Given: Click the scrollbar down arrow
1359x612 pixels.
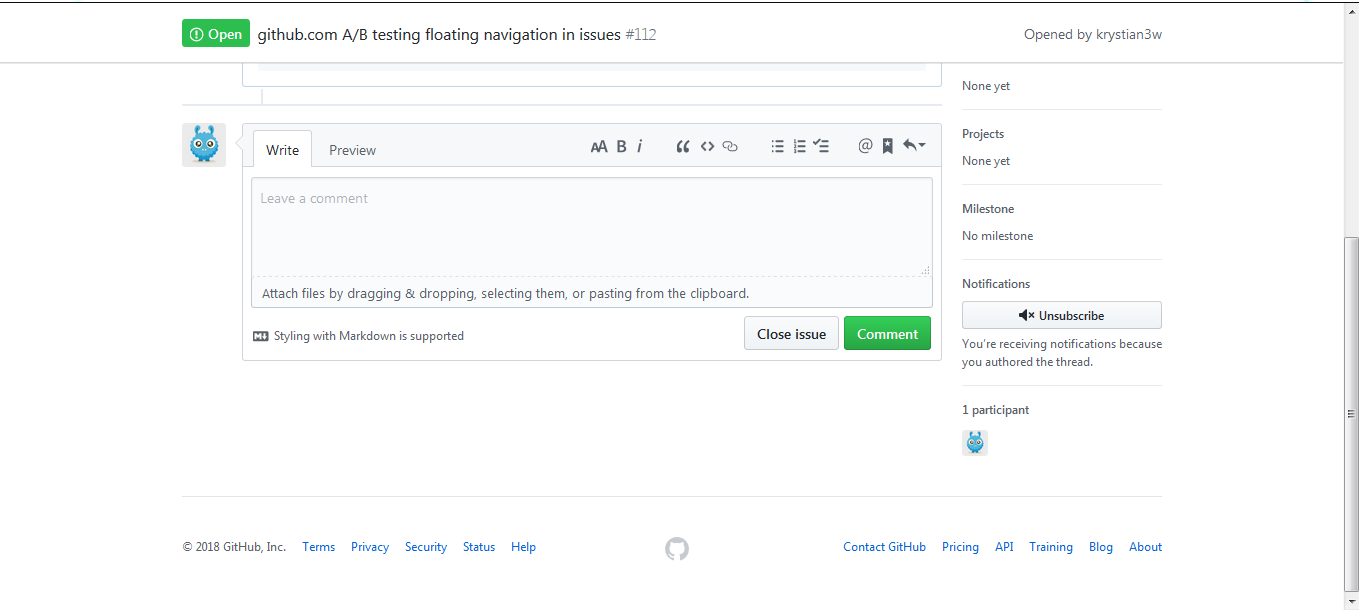Looking at the screenshot, I should tap(1351, 603).
